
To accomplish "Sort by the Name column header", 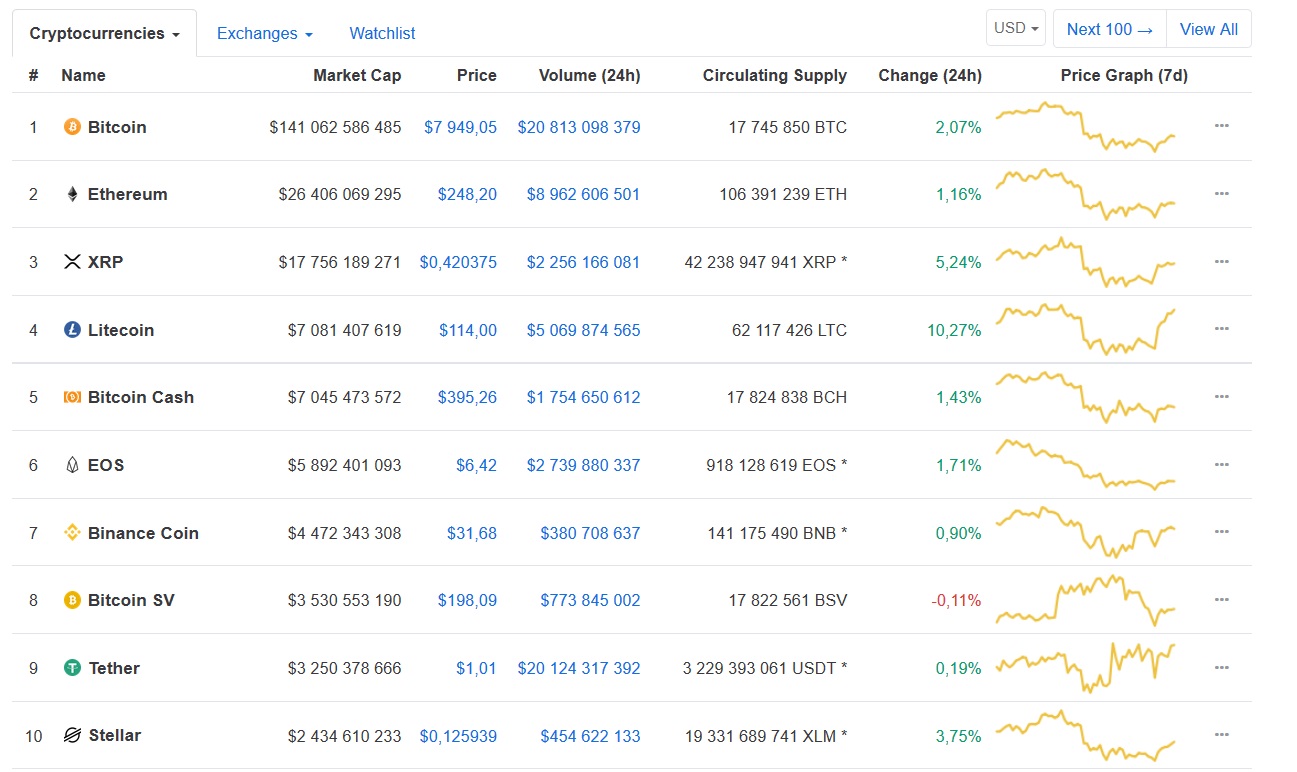I will point(83,75).
